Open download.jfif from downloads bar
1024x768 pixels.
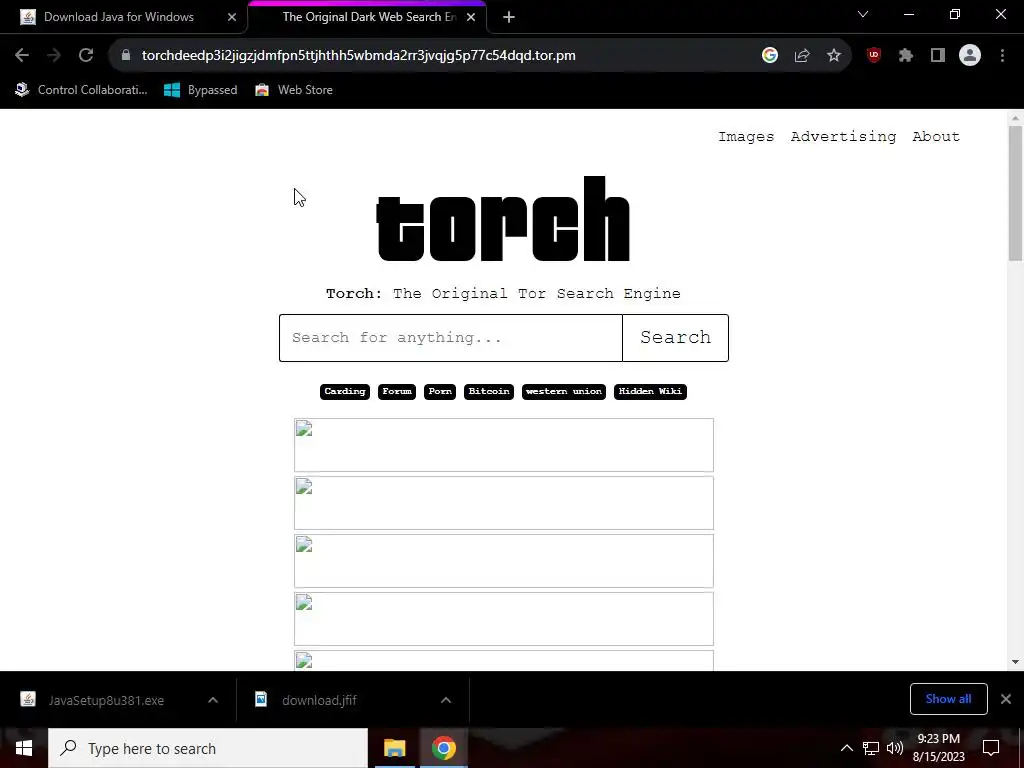[x=319, y=700]
